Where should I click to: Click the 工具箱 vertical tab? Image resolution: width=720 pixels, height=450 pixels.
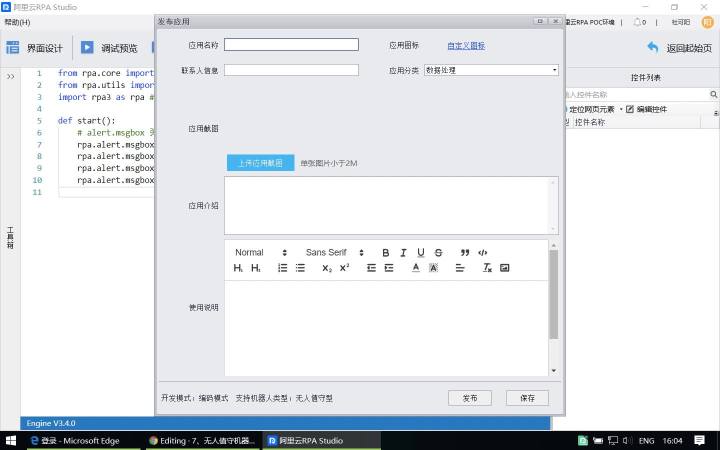point(10,237)
